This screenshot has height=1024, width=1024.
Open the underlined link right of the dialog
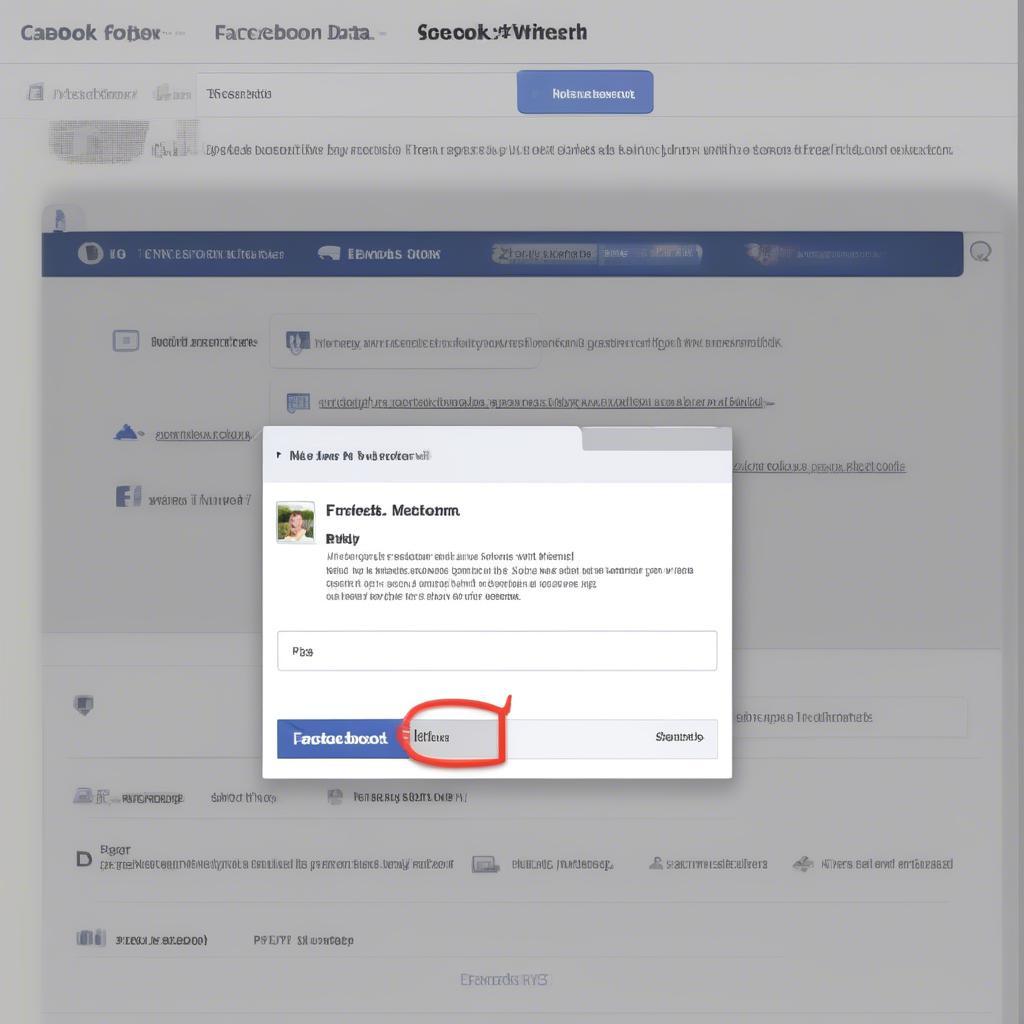(x=819, y=466)
